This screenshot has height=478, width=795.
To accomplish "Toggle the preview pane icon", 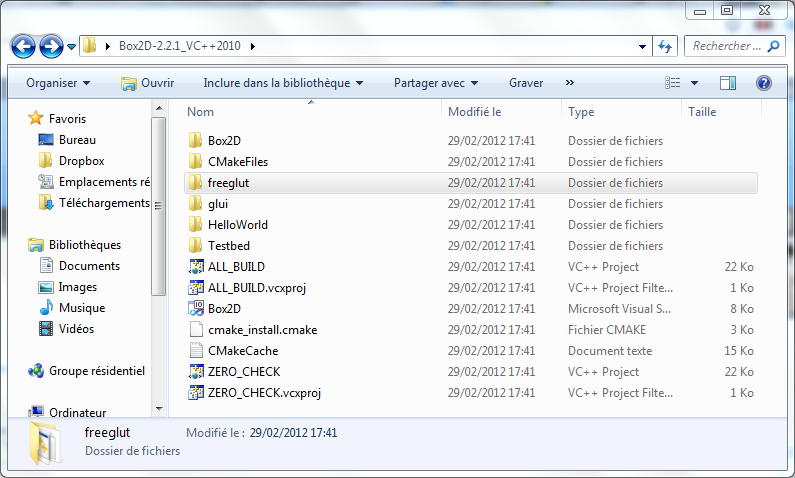I will point(728,83).
